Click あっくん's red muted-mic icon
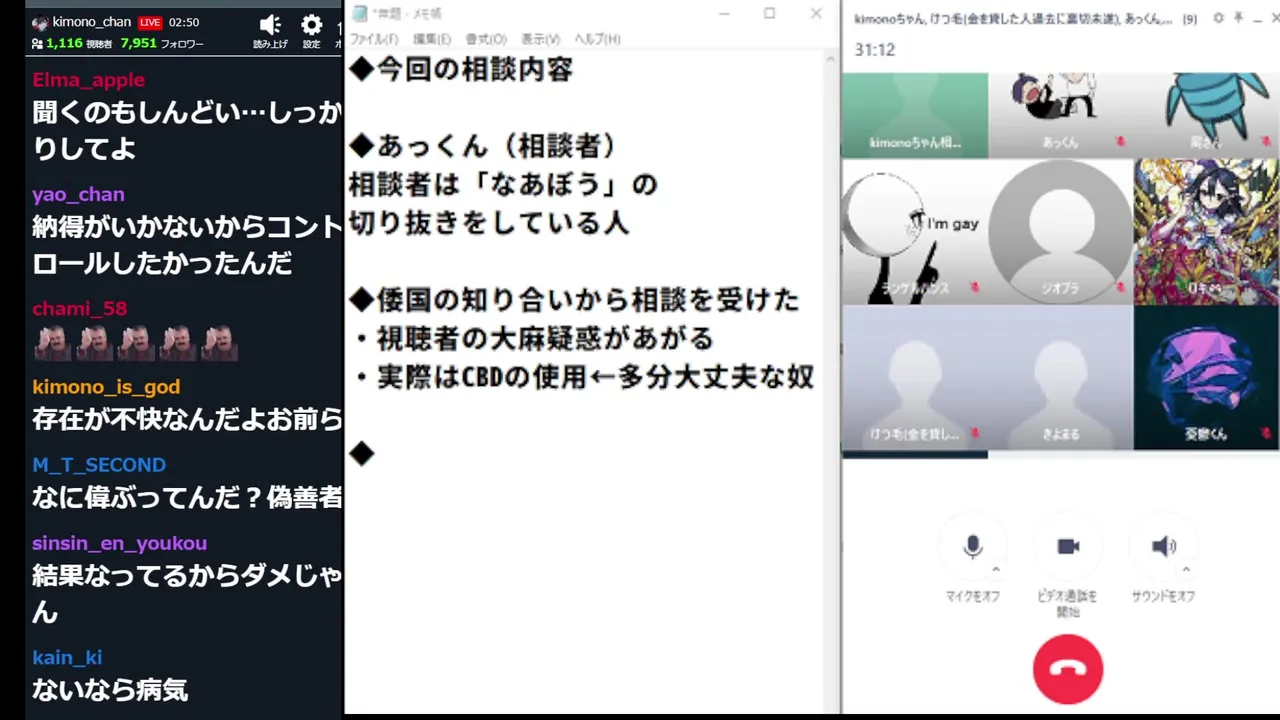The width and height of the screenshot is (1280, 720). click(1120, 142)
